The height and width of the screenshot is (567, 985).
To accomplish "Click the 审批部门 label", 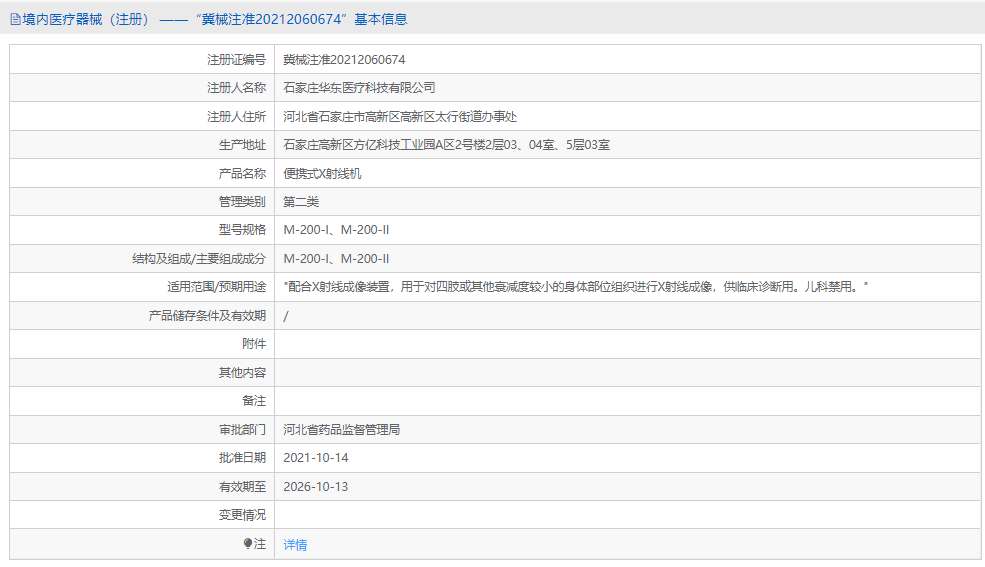I will click(x=242, y=429).
